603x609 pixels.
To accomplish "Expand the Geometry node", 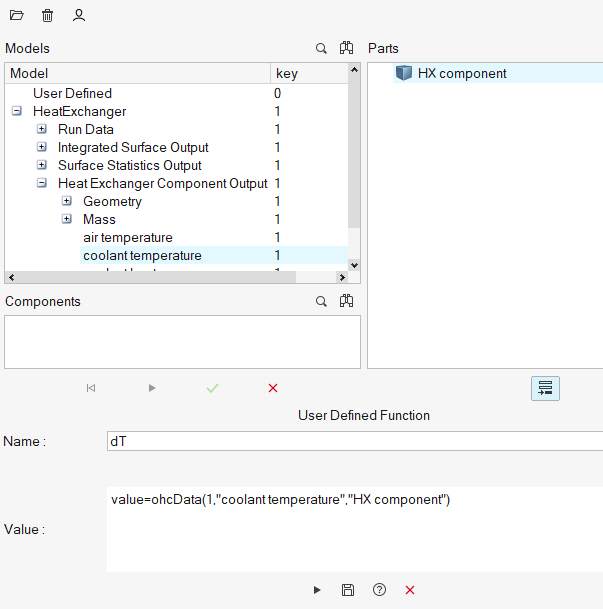I will click(x=67, y=202).
